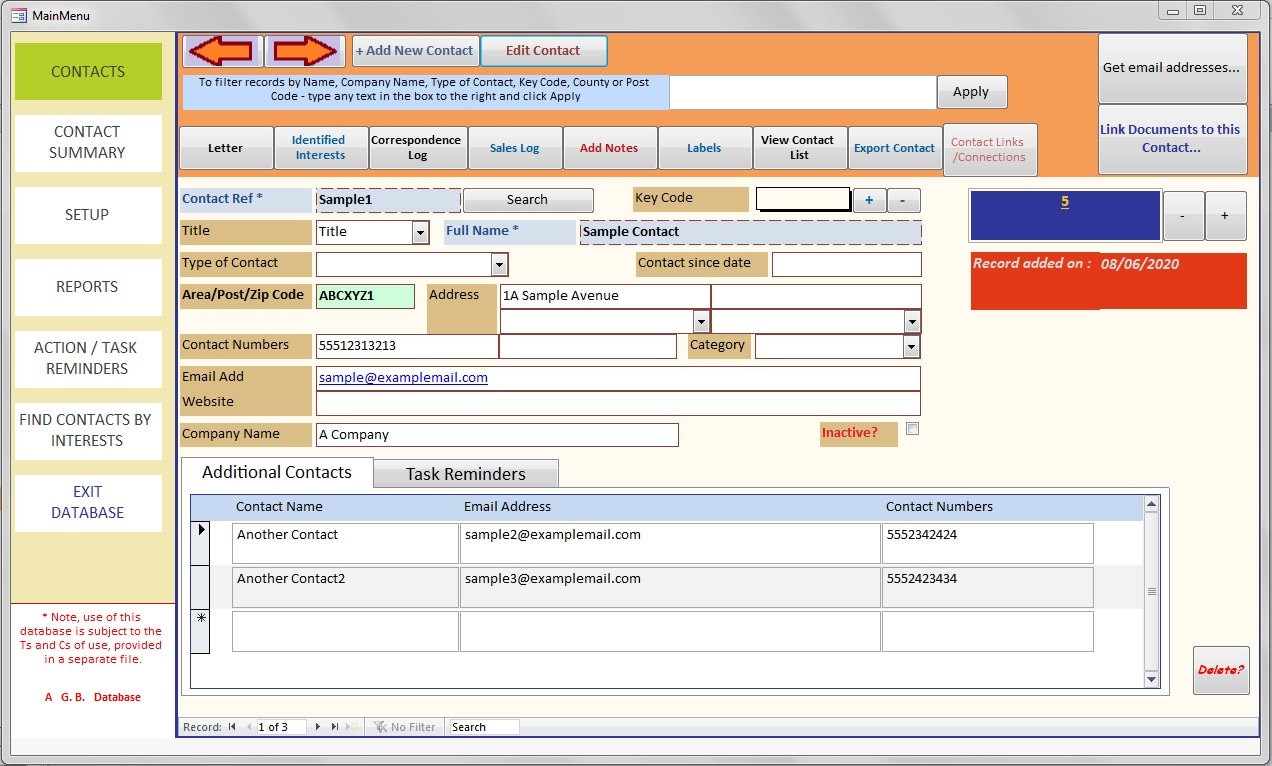1272x766 pixels.
Task: Go to next contact with right arrow
Action: coord(305,51)
